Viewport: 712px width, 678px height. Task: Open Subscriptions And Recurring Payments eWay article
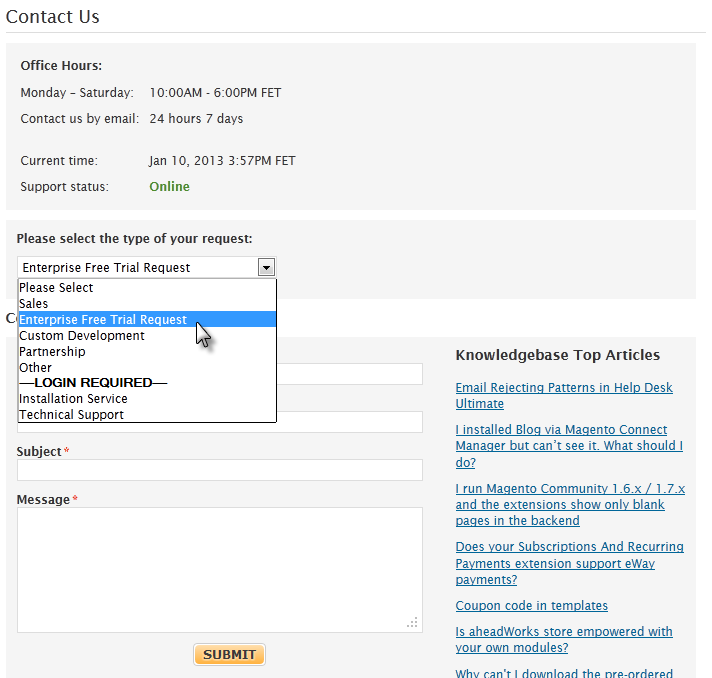569,563
